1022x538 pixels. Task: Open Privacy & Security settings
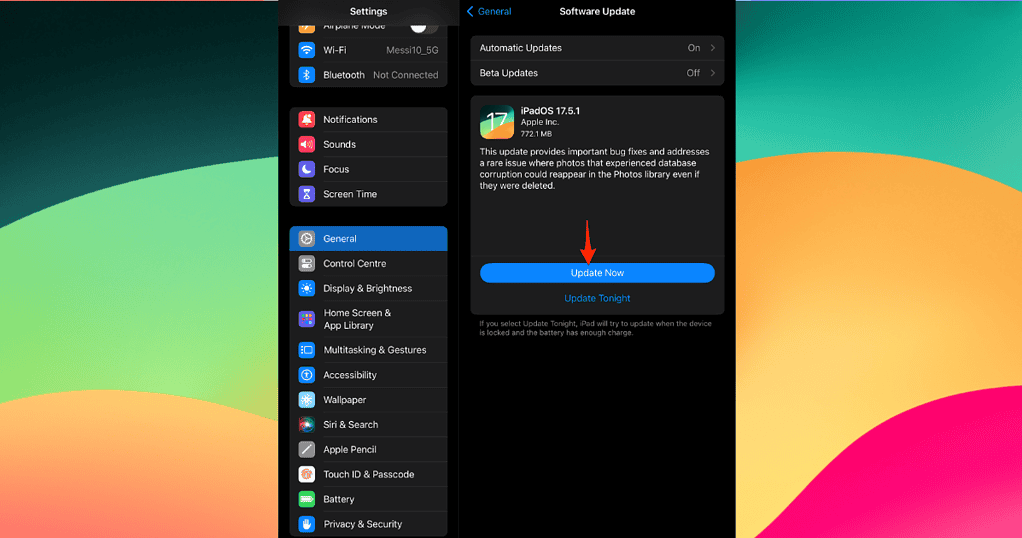click(x=368, y=524)
